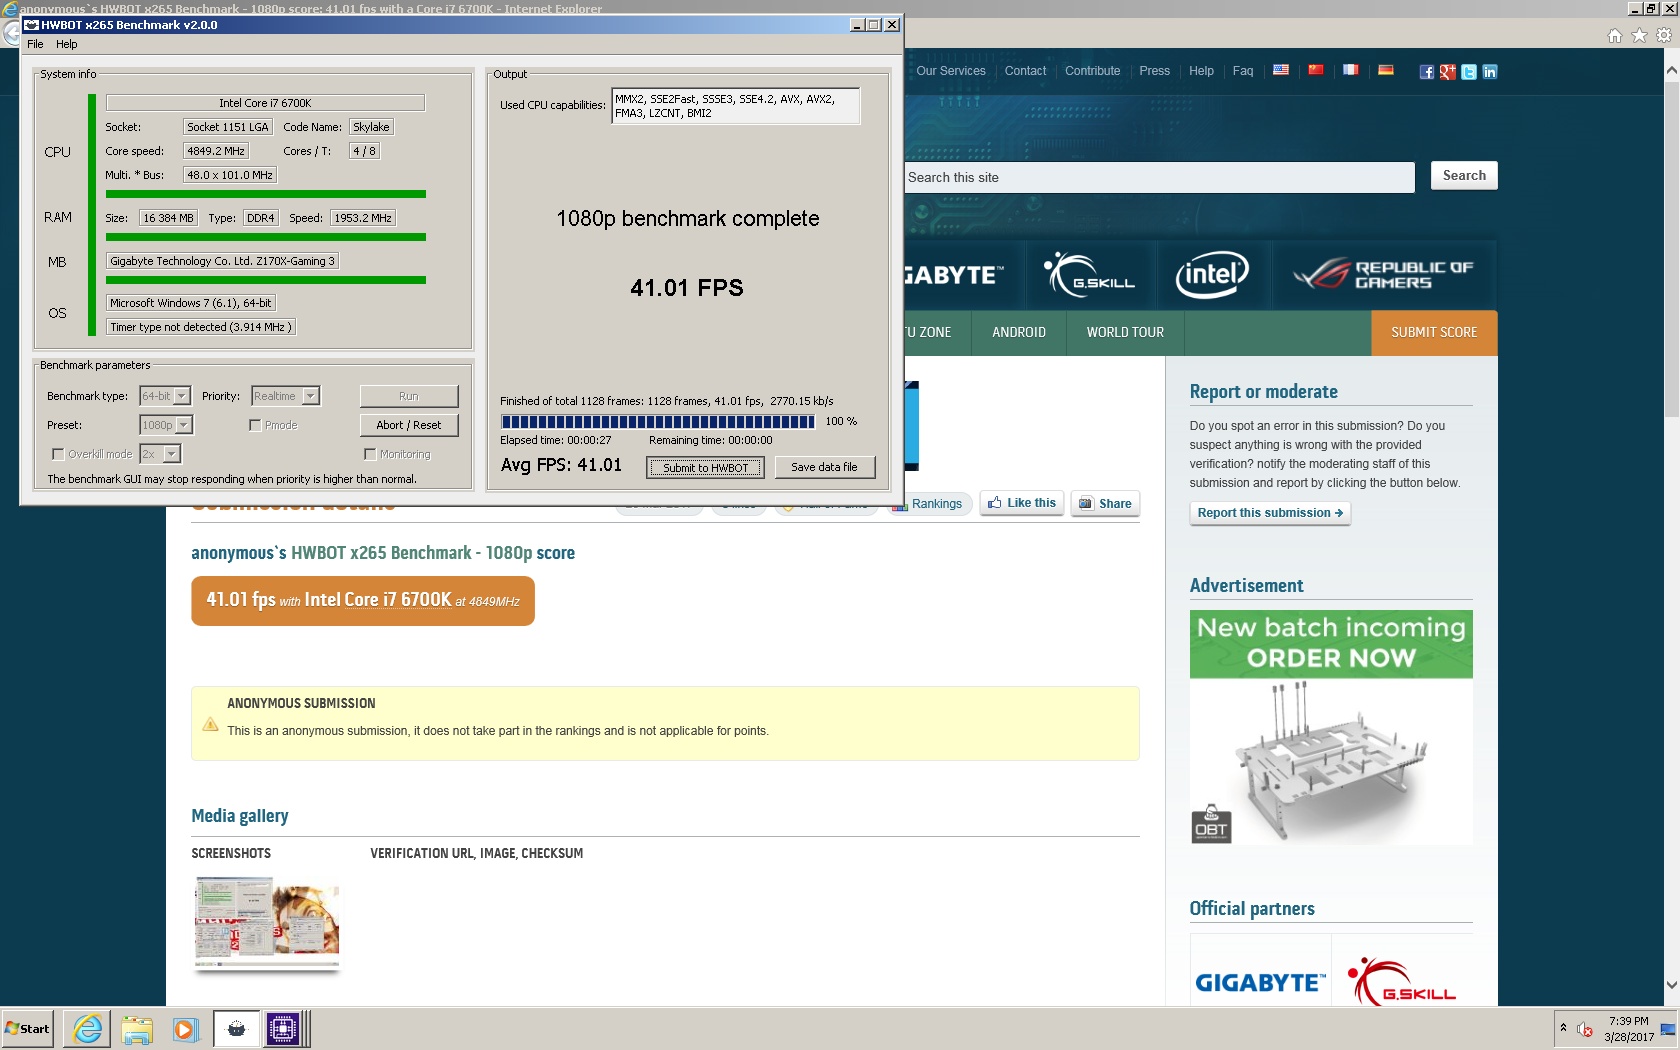
Task: Open the website Help link
Action: 1201,71
